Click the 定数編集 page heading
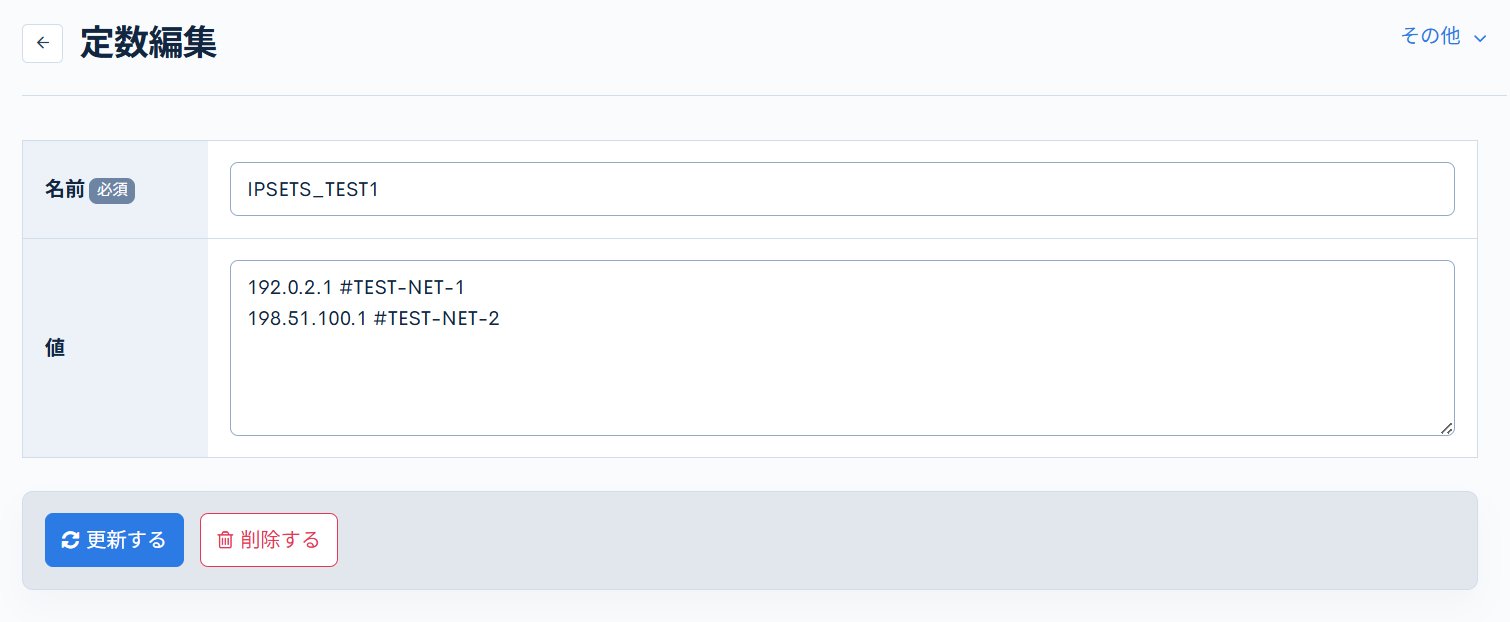 [x=149, y=43]
